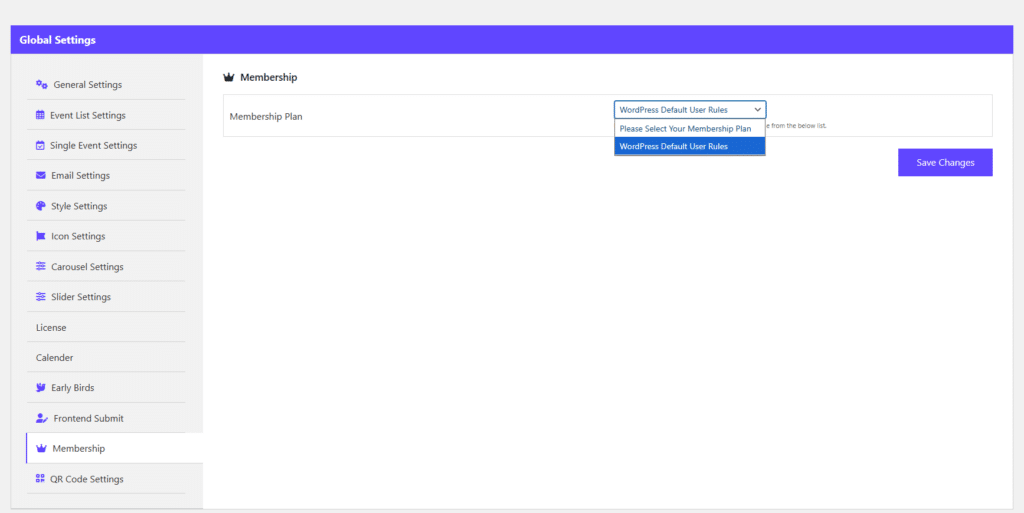
Task: Click the Slider Settings sliders icon
Action: [x=40, y=296]
